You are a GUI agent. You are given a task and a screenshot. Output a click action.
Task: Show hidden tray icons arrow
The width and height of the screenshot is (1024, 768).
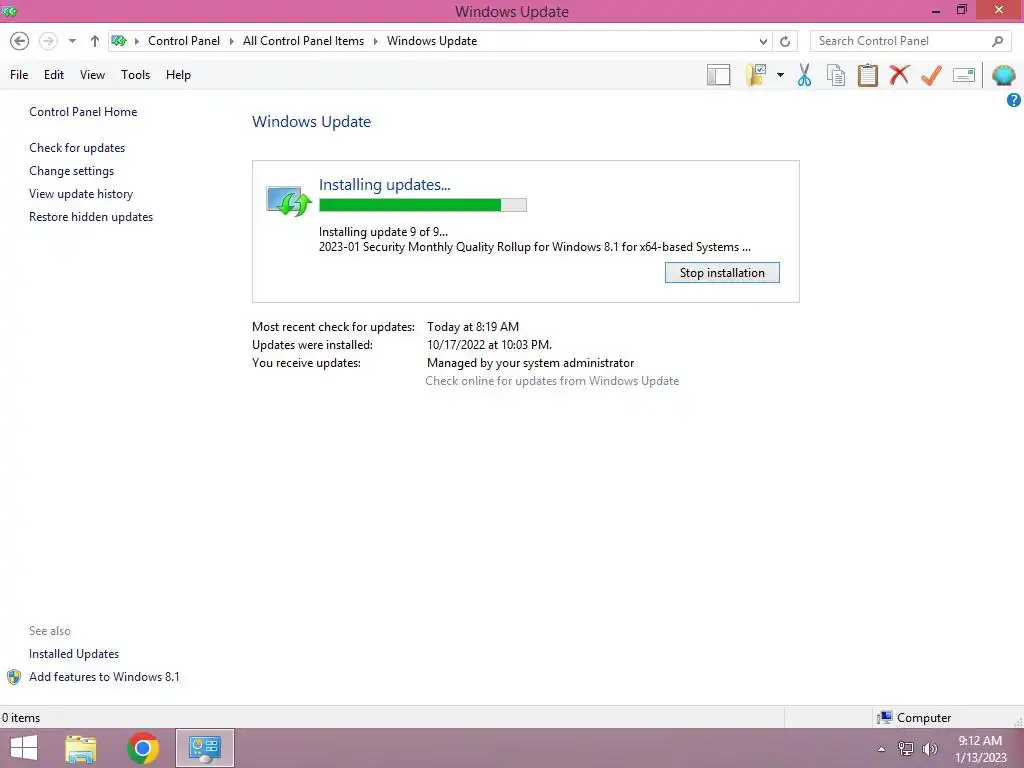pyautogui.click(x=882, y=749)
